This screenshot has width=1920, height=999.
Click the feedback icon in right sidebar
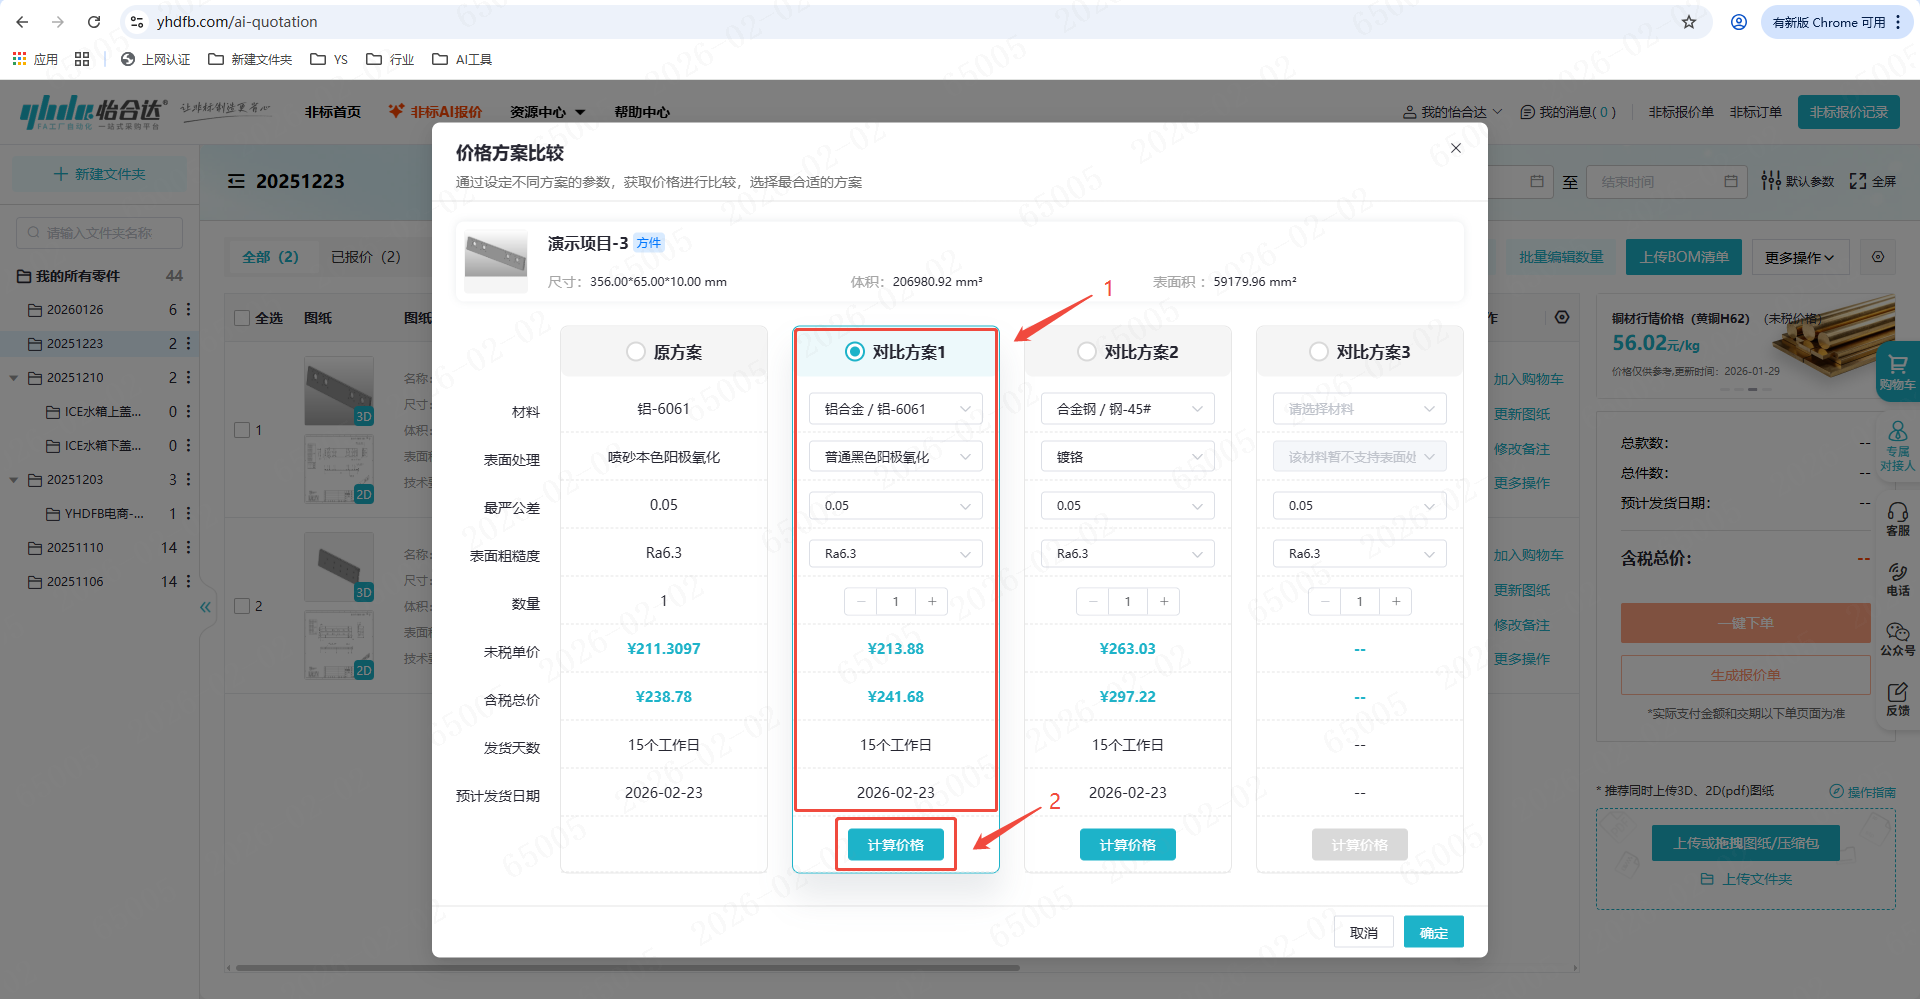1897,698
